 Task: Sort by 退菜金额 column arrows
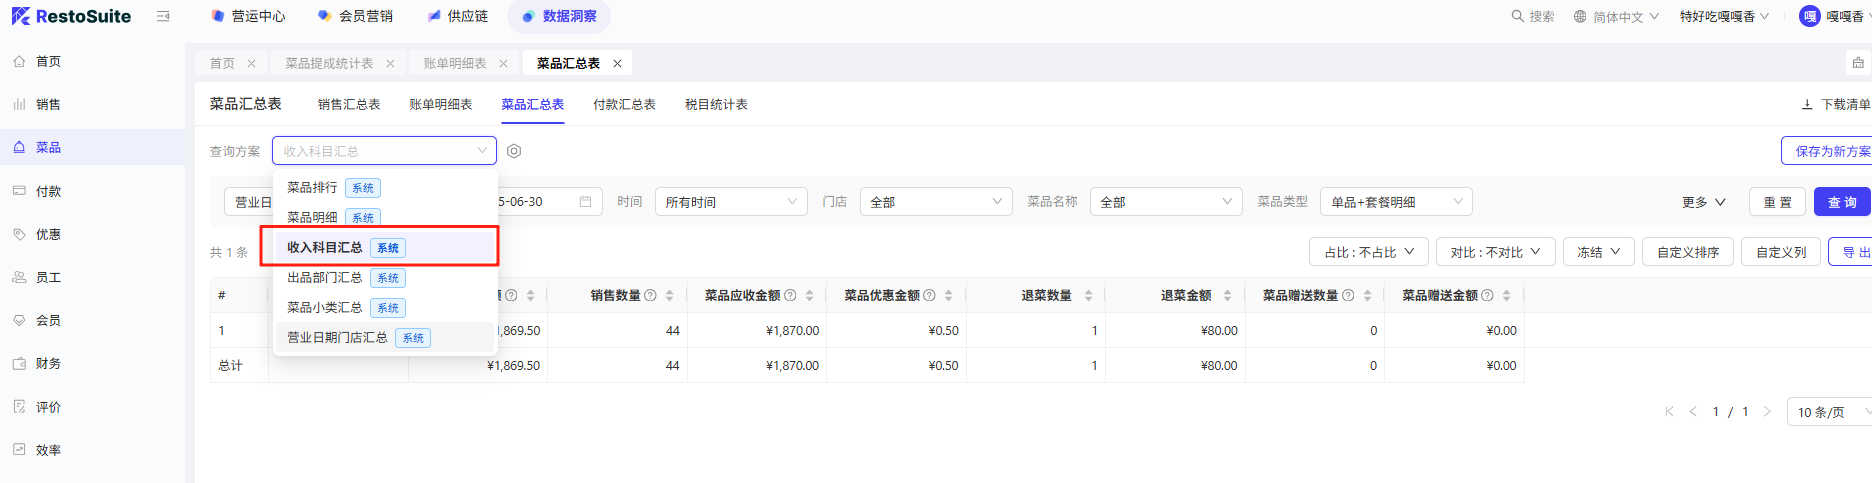point(1227,296)
